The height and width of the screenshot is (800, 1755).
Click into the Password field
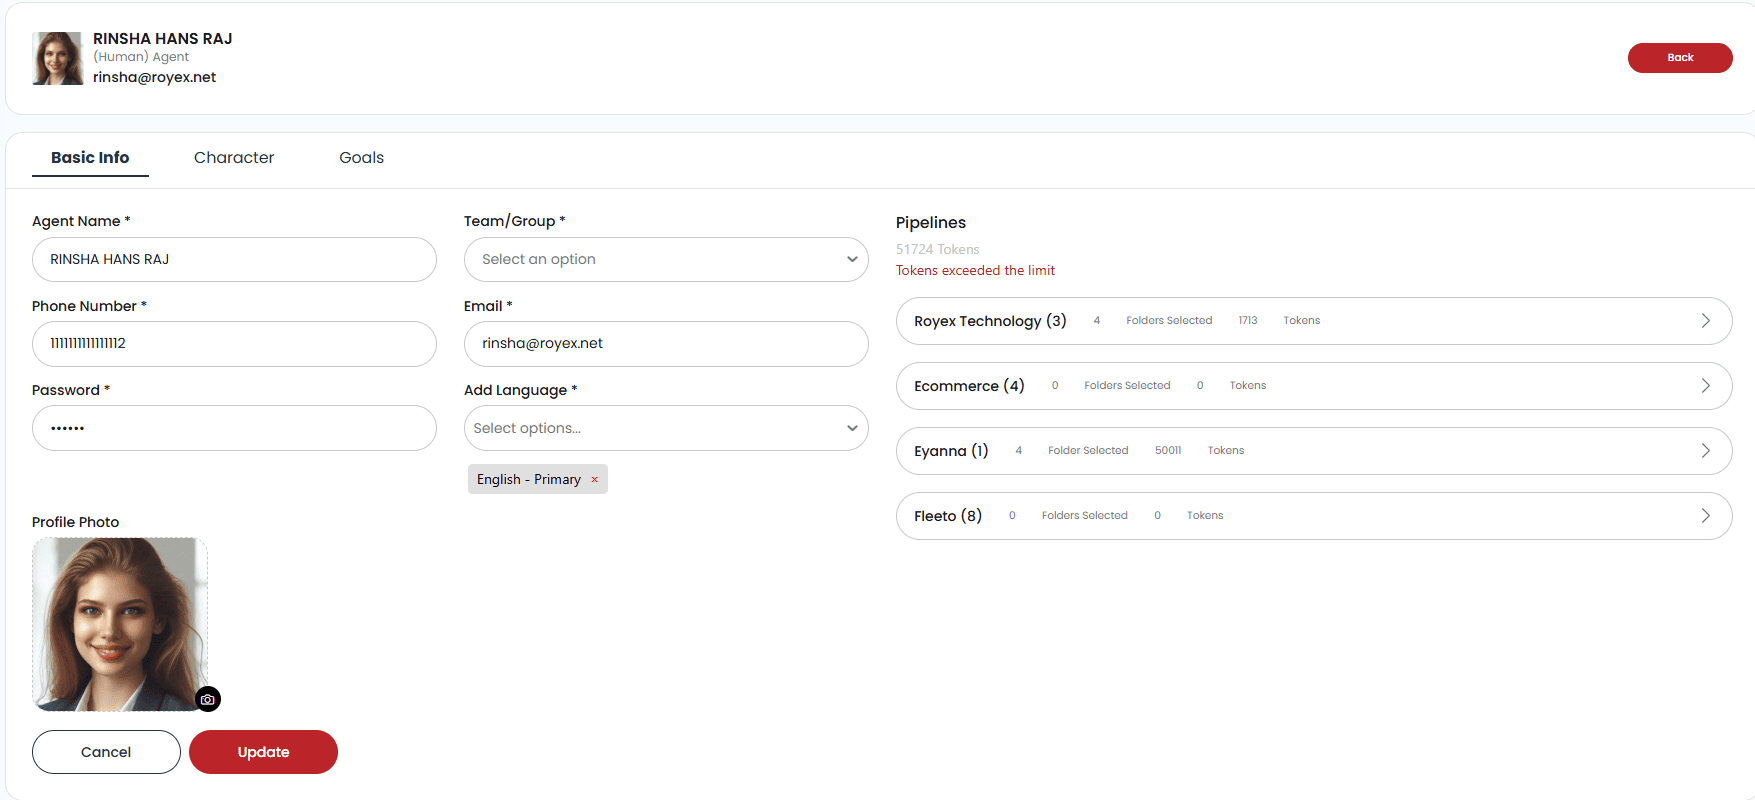click(x=234, y=428)
